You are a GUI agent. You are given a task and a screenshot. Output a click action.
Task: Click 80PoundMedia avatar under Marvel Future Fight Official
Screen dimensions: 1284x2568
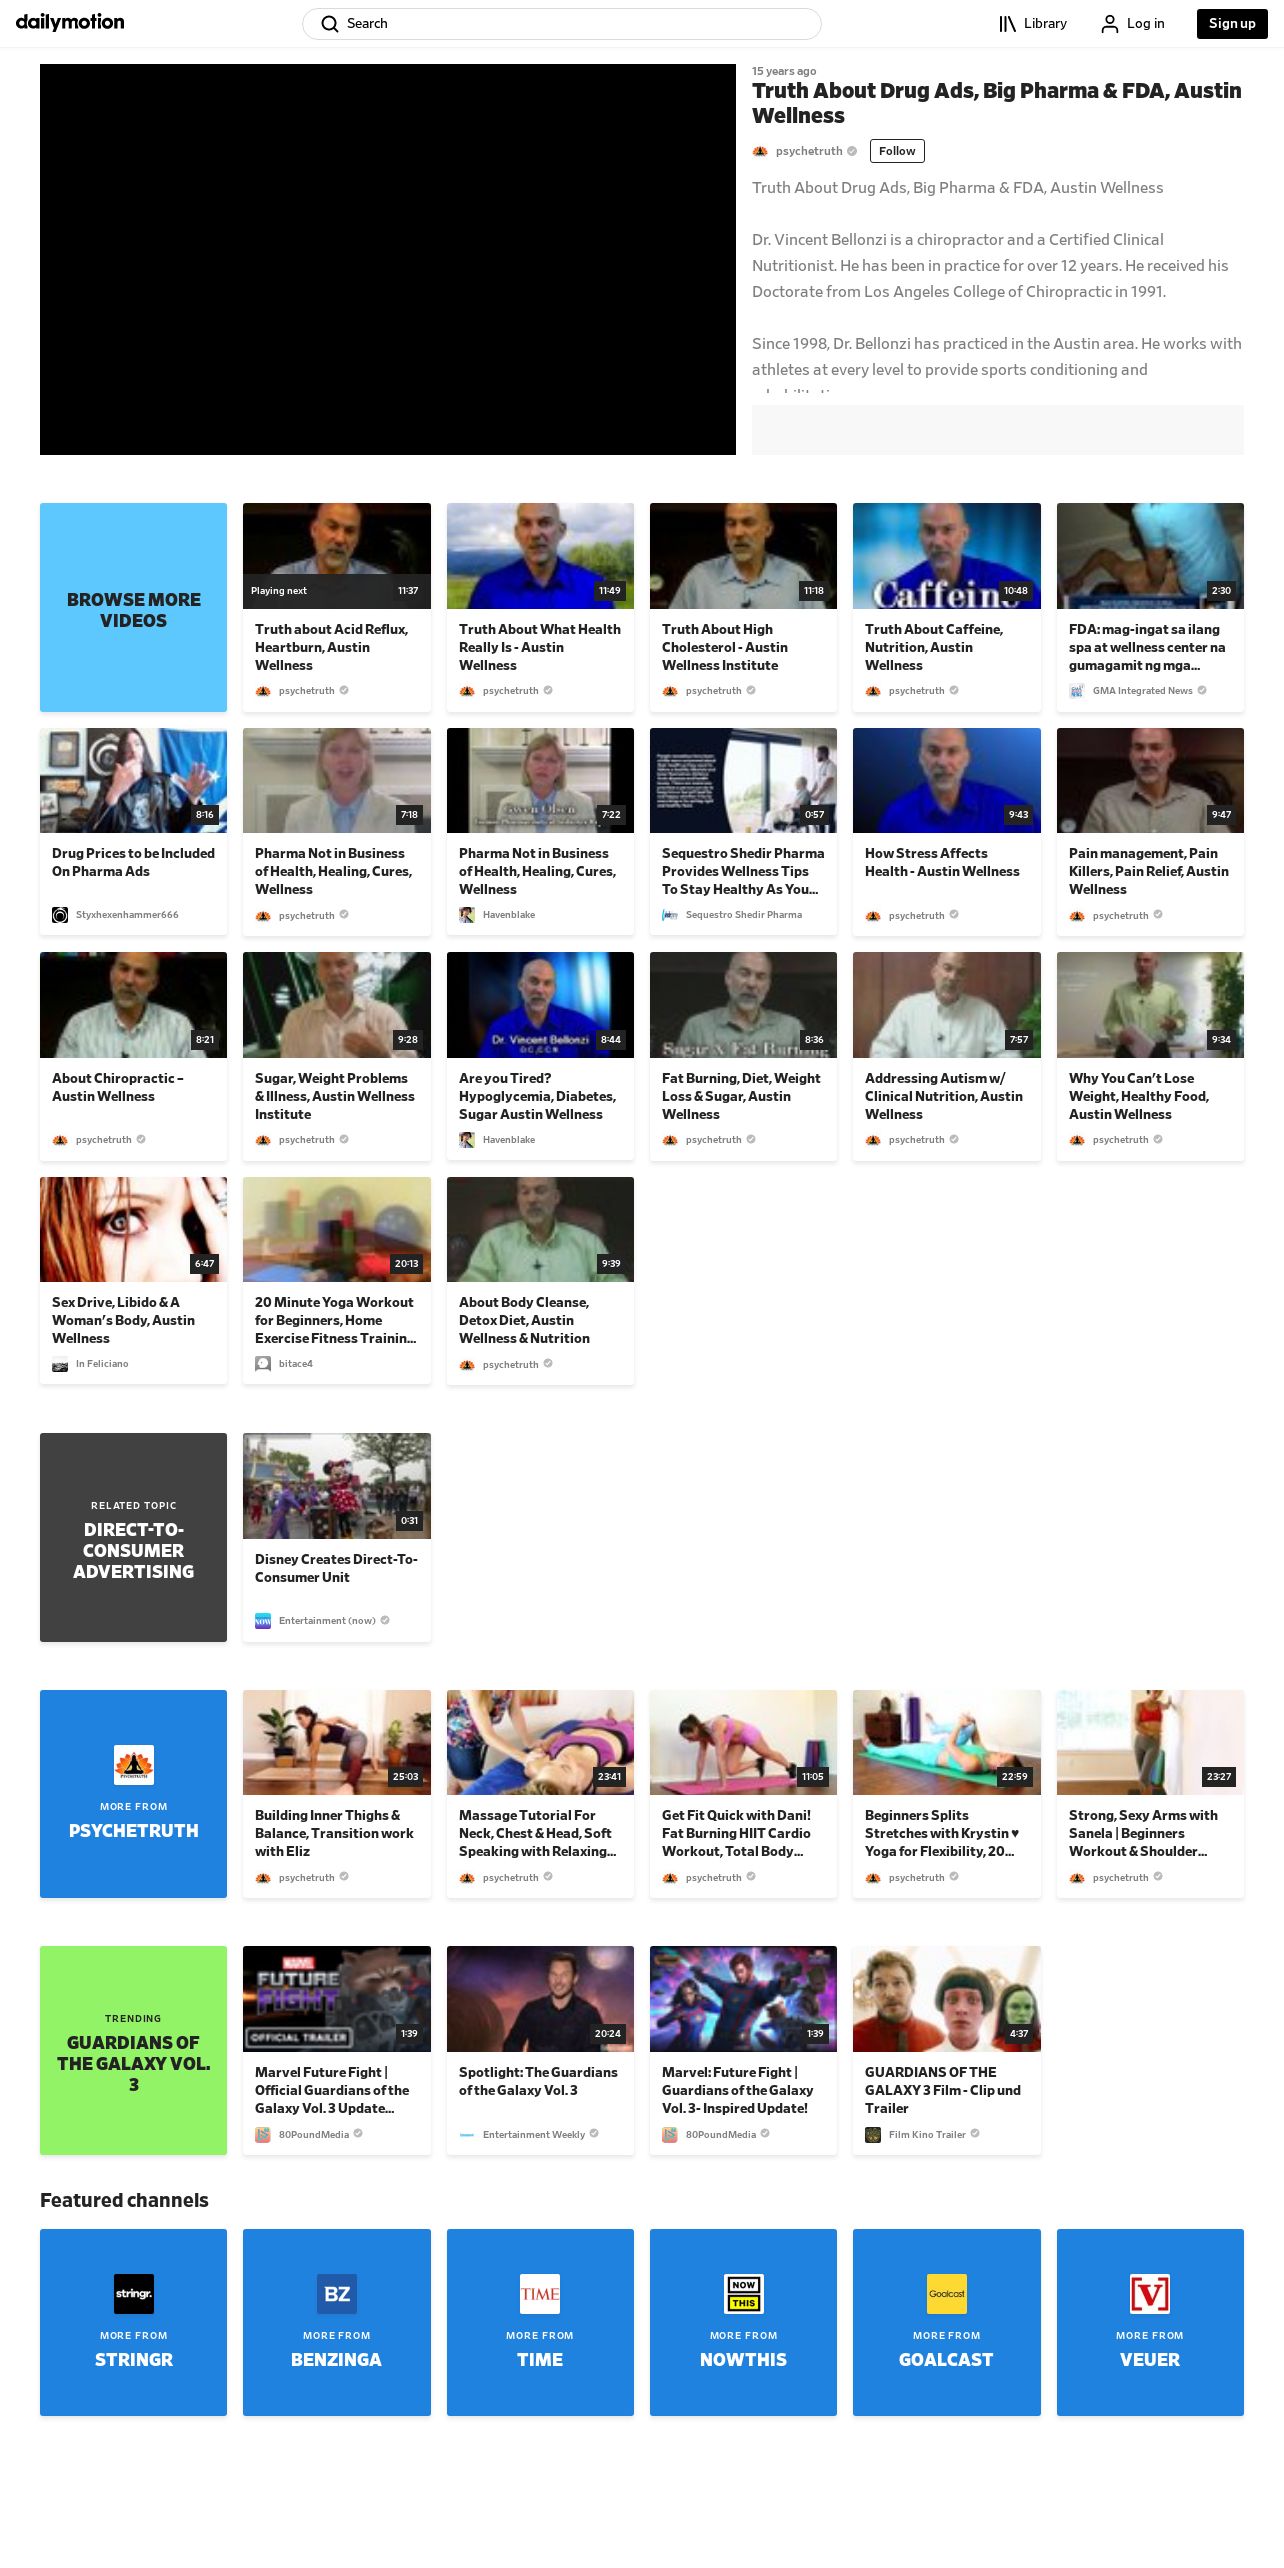click(263, 2135)
